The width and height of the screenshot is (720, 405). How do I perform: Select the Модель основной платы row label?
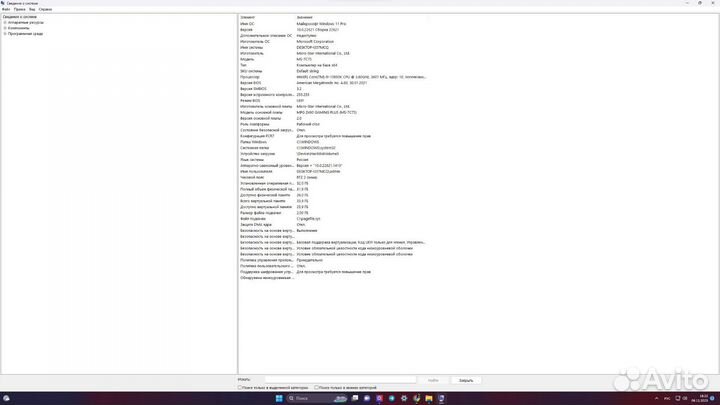(x=261, y=112)
